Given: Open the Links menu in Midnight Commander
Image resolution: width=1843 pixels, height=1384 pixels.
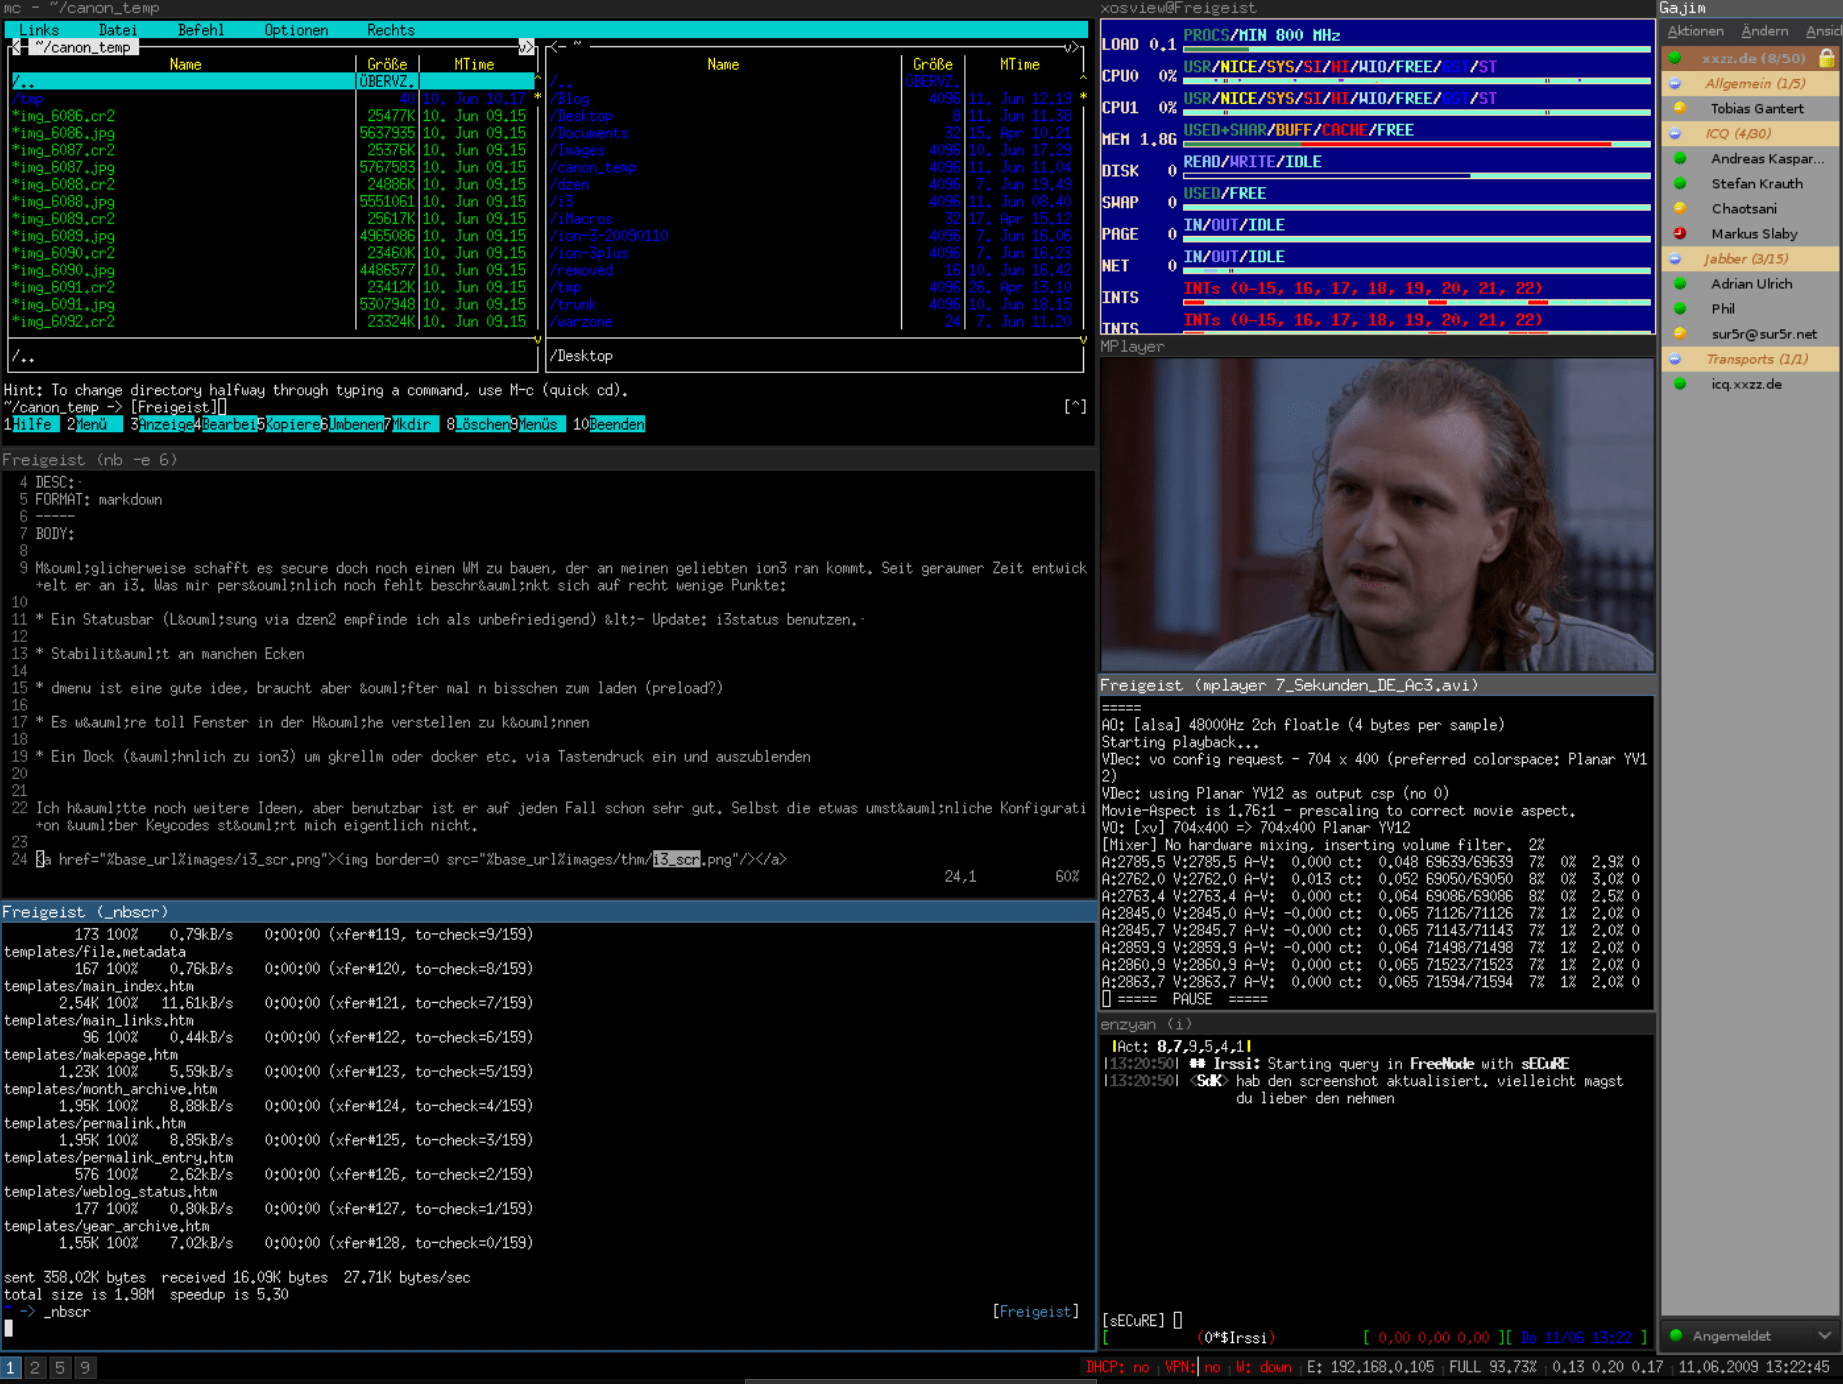Looking at the screenshot, I should coord(39,30).
